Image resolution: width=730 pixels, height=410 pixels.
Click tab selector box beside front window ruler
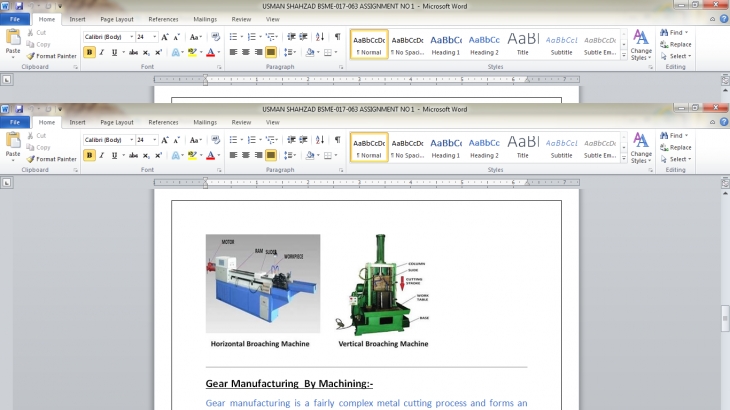click(x=7, y=182)
